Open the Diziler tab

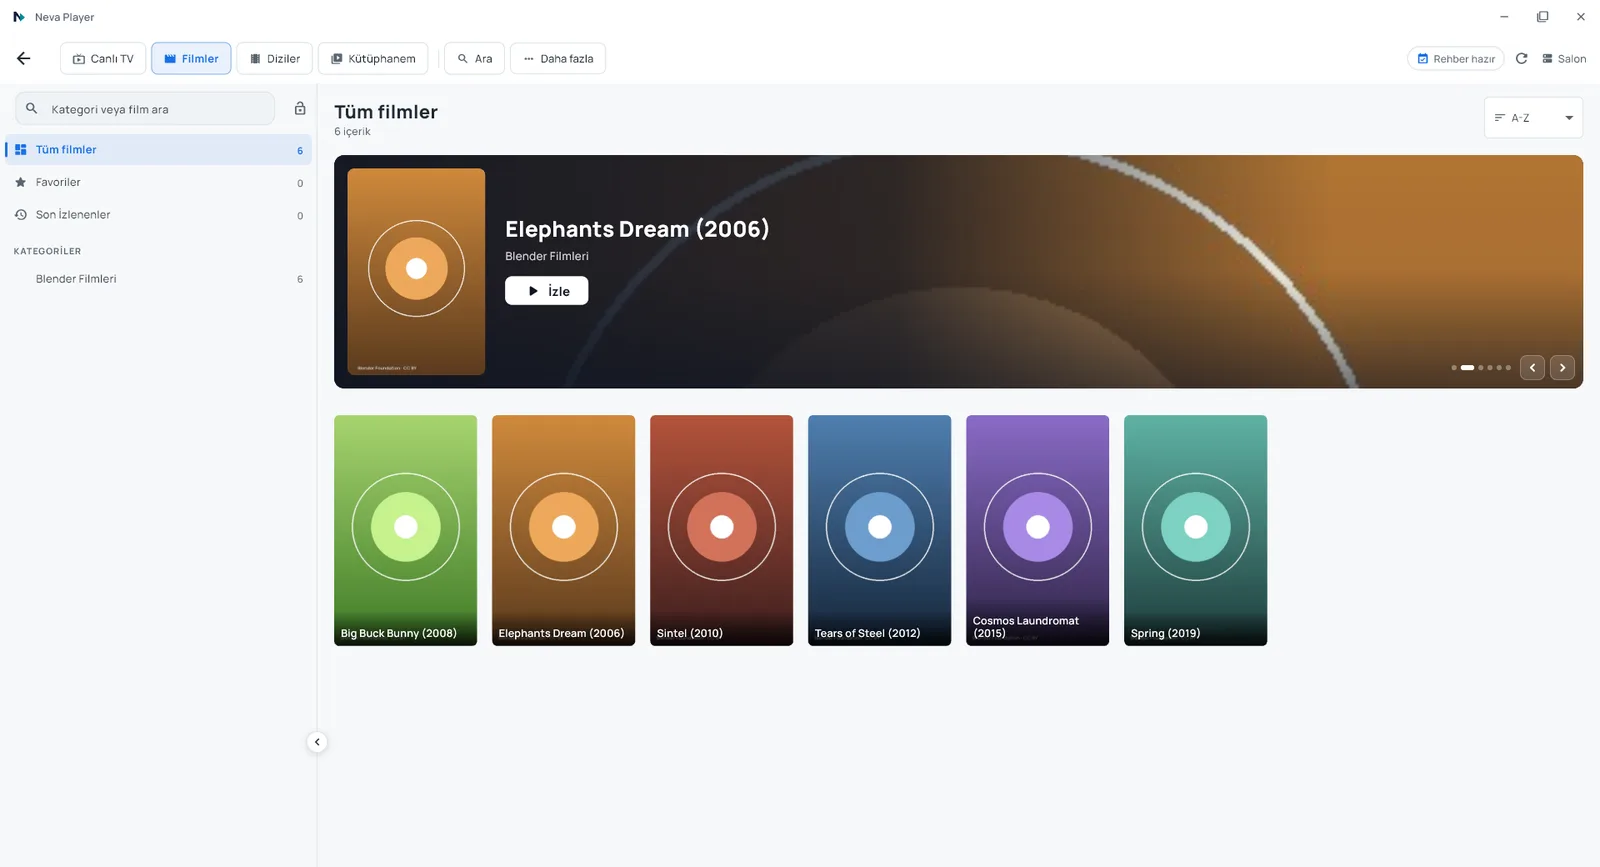275,58
